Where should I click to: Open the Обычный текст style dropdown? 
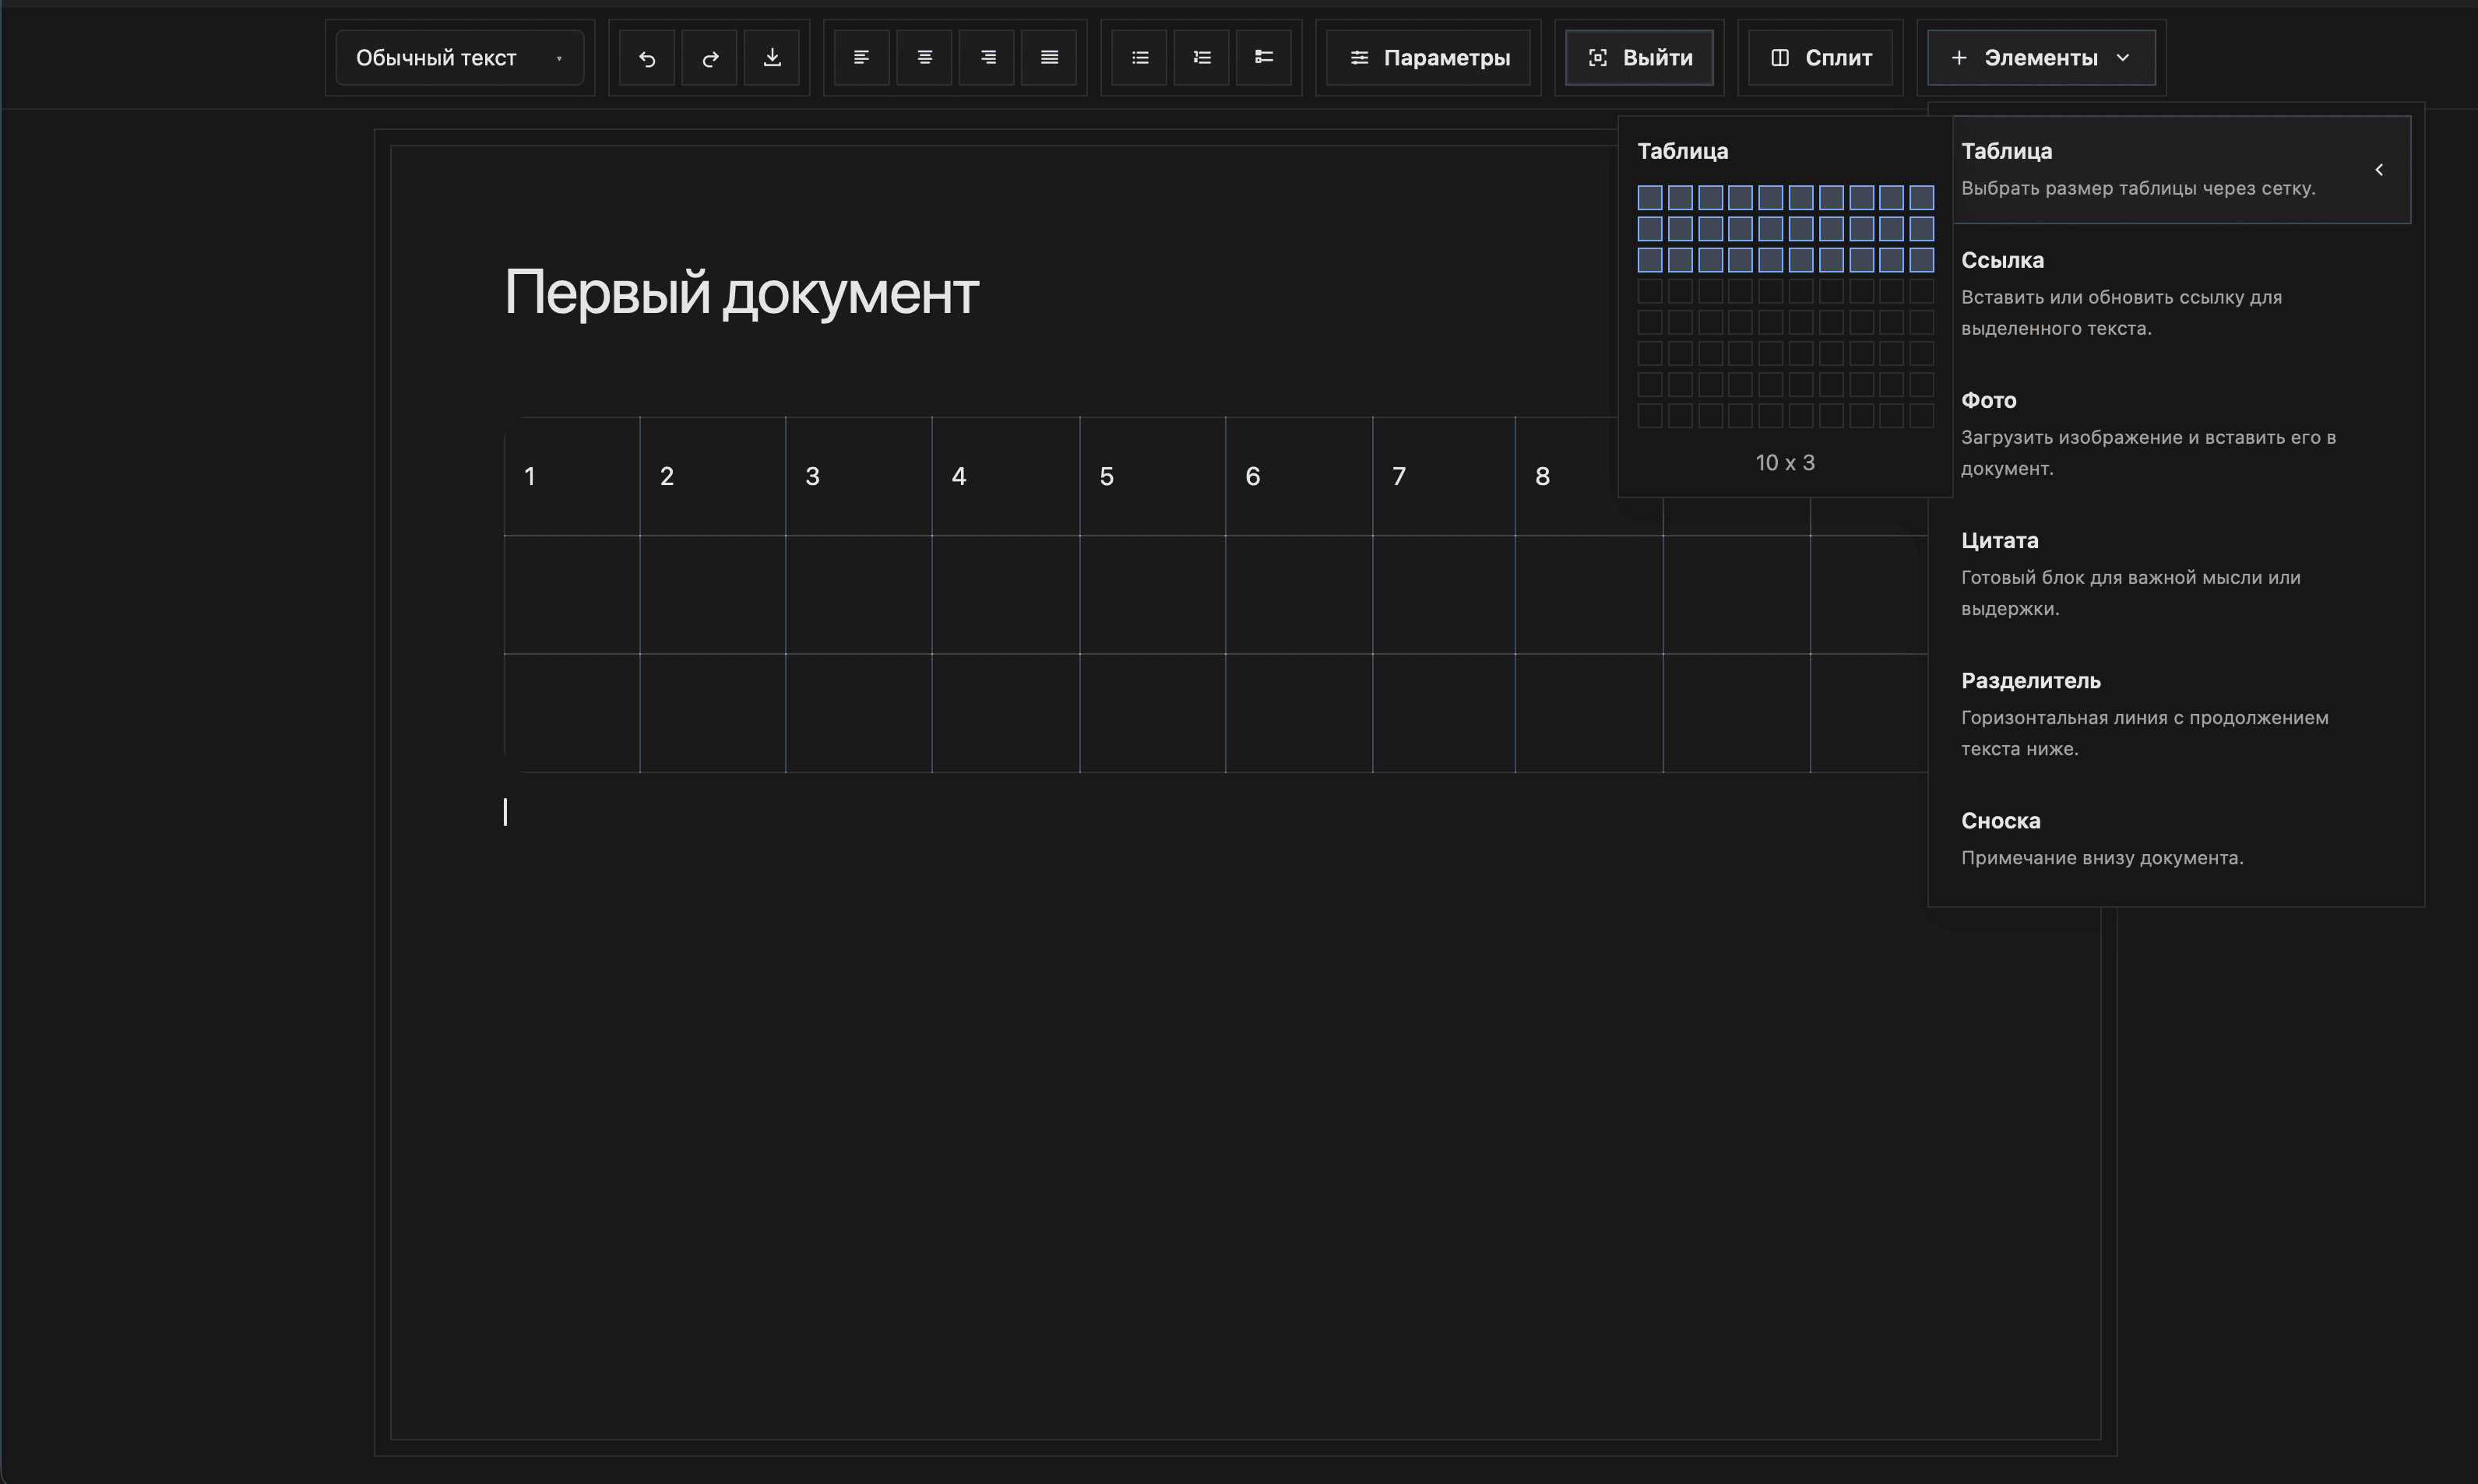pyautogui.click(x=460, y=58)
